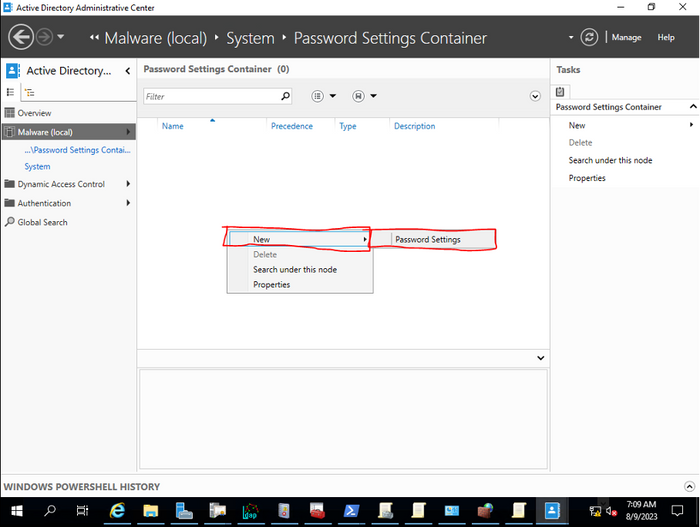Screen dimensions: 700x527
Task: Choose Search under this node in context menu
Action: [x=295, y=269]
